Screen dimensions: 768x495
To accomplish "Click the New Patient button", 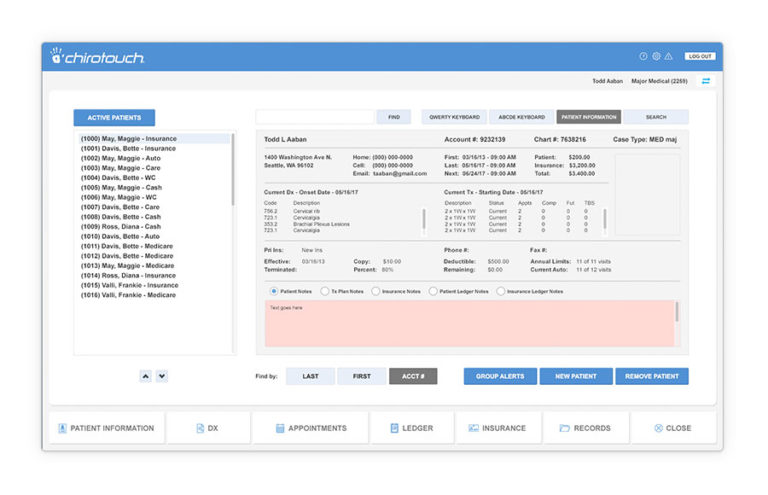I will (576, 376).
